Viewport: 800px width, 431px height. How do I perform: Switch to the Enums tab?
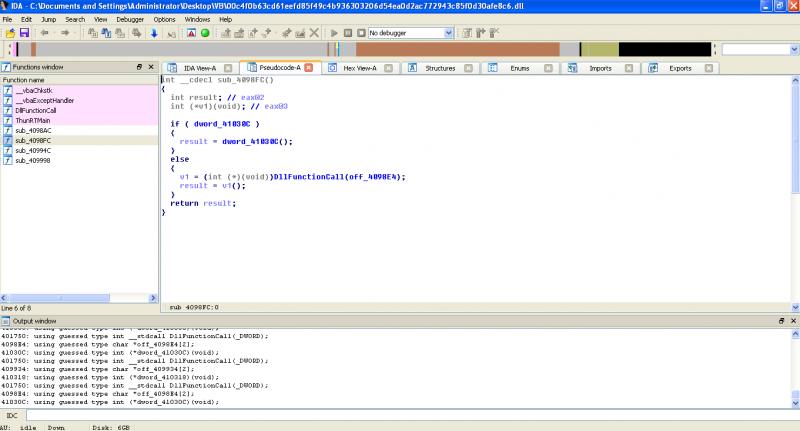[x=519, y=68]
